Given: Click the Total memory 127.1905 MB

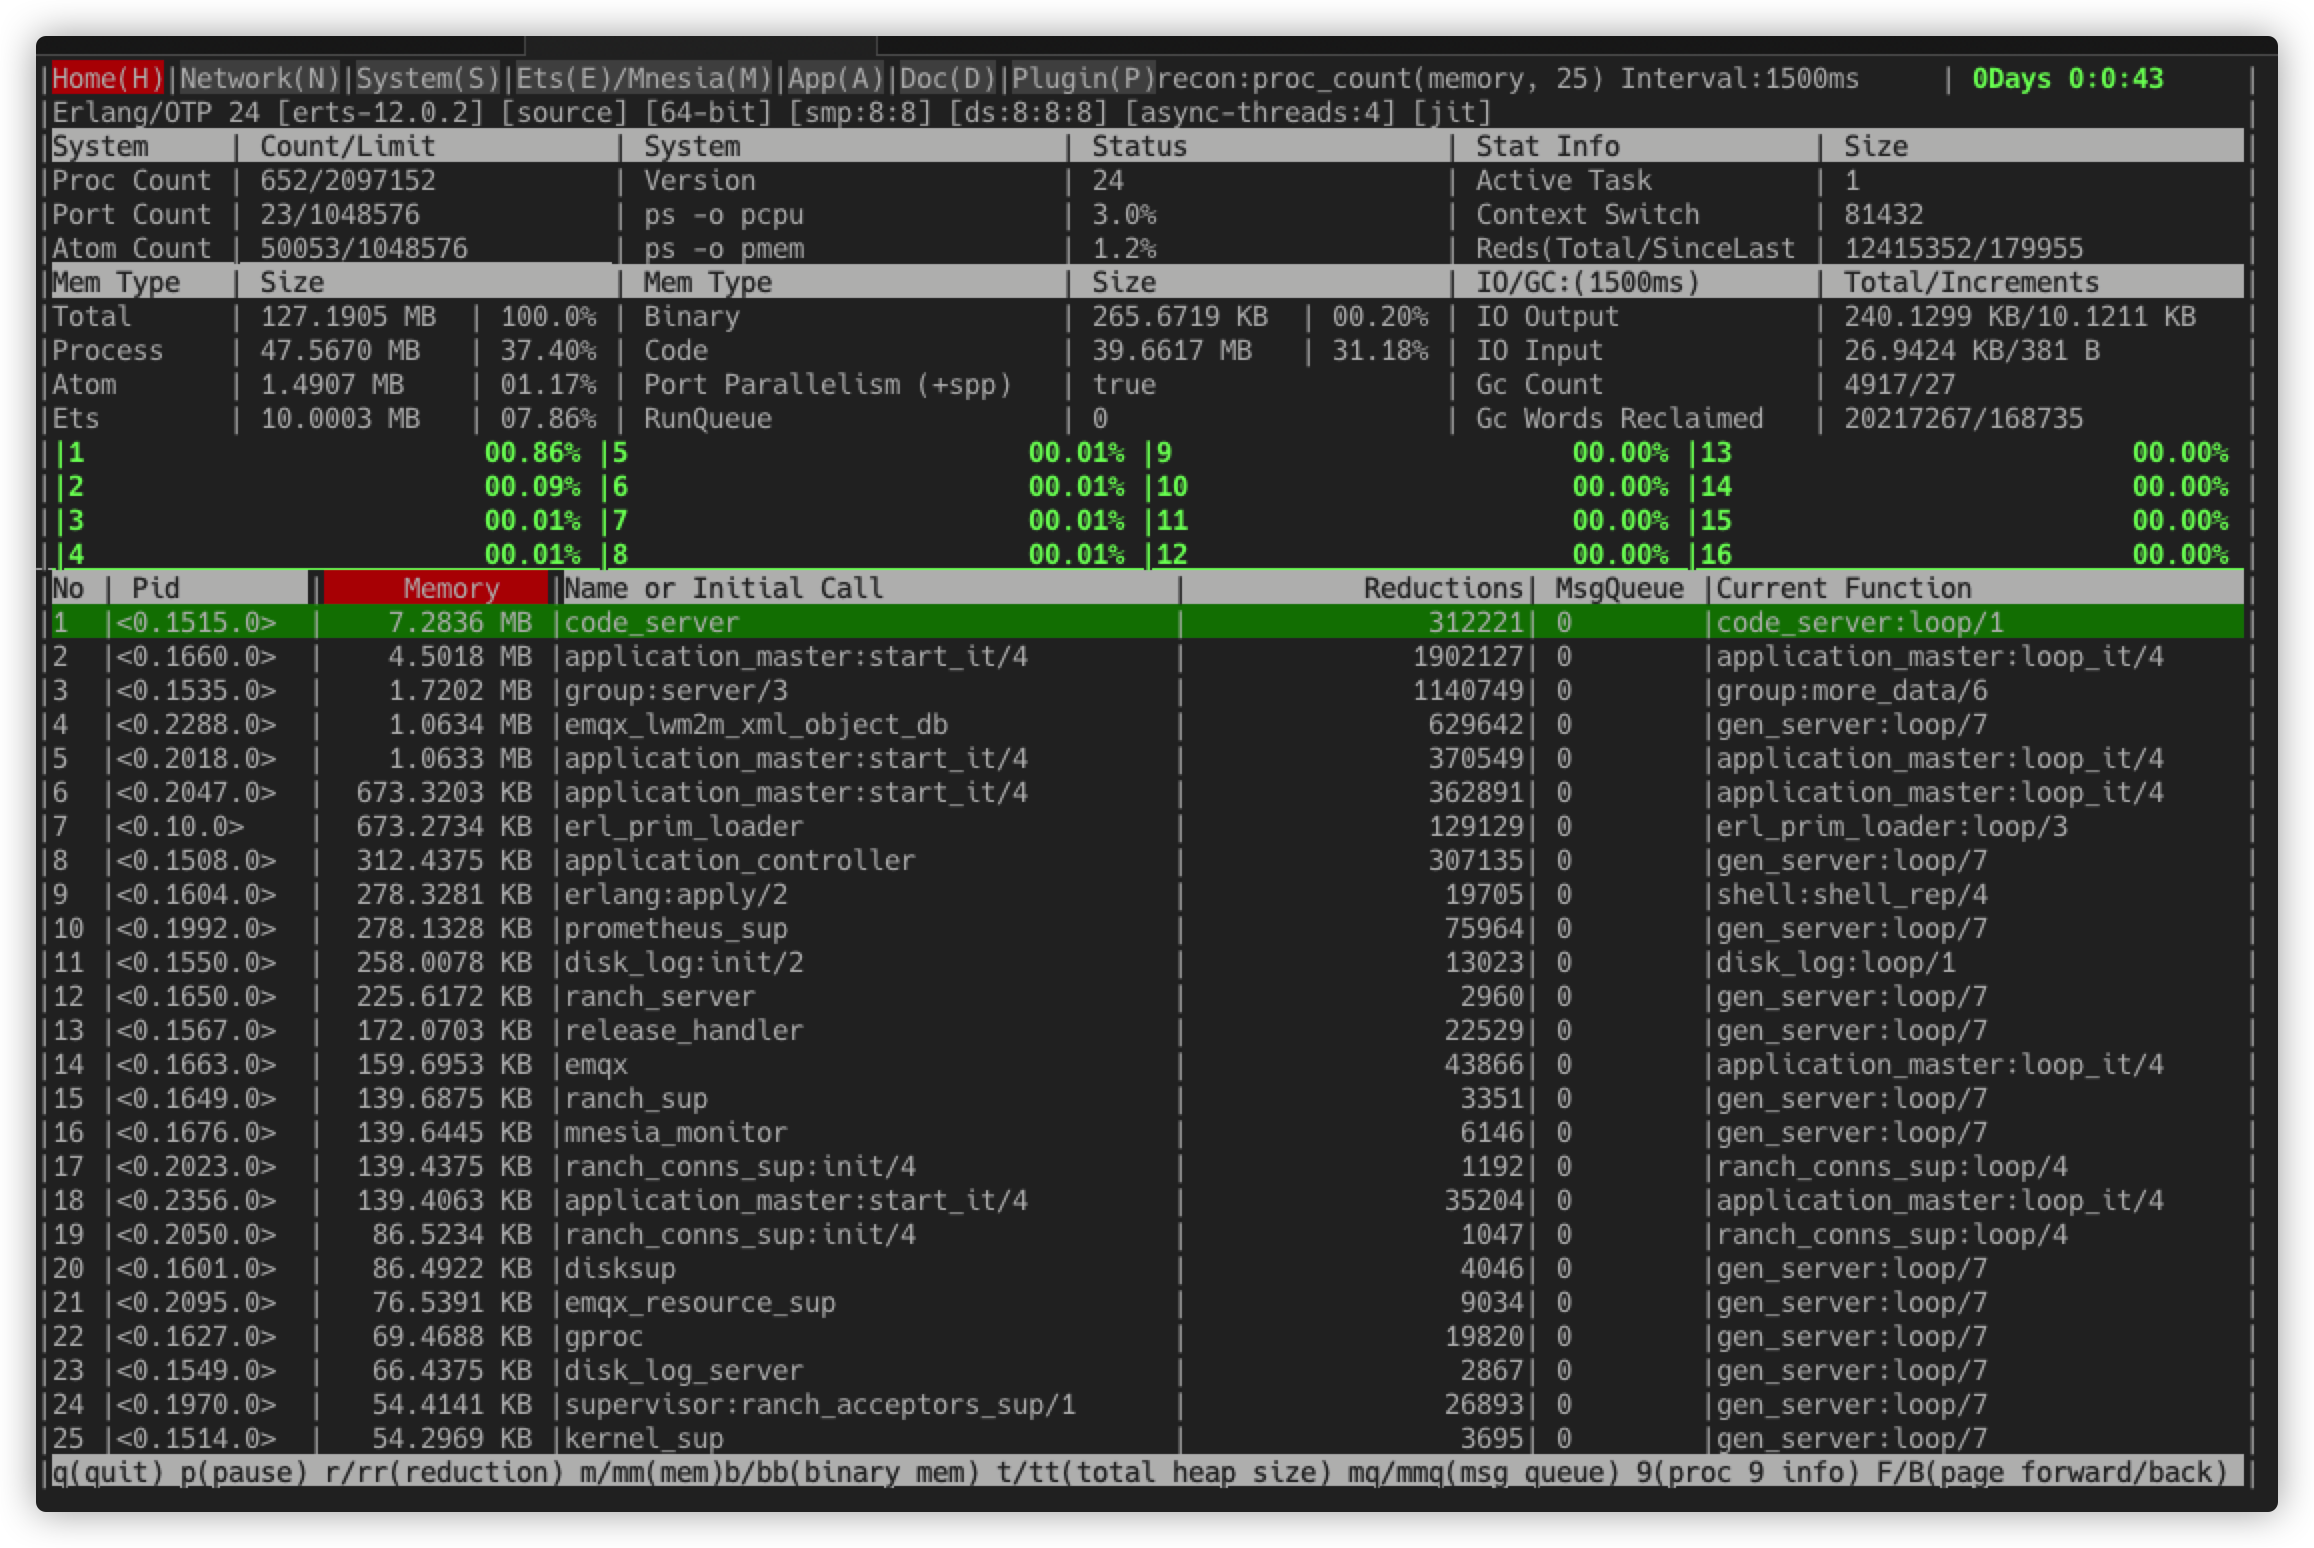Looking at the screenshot, I should tap(348, 316).
